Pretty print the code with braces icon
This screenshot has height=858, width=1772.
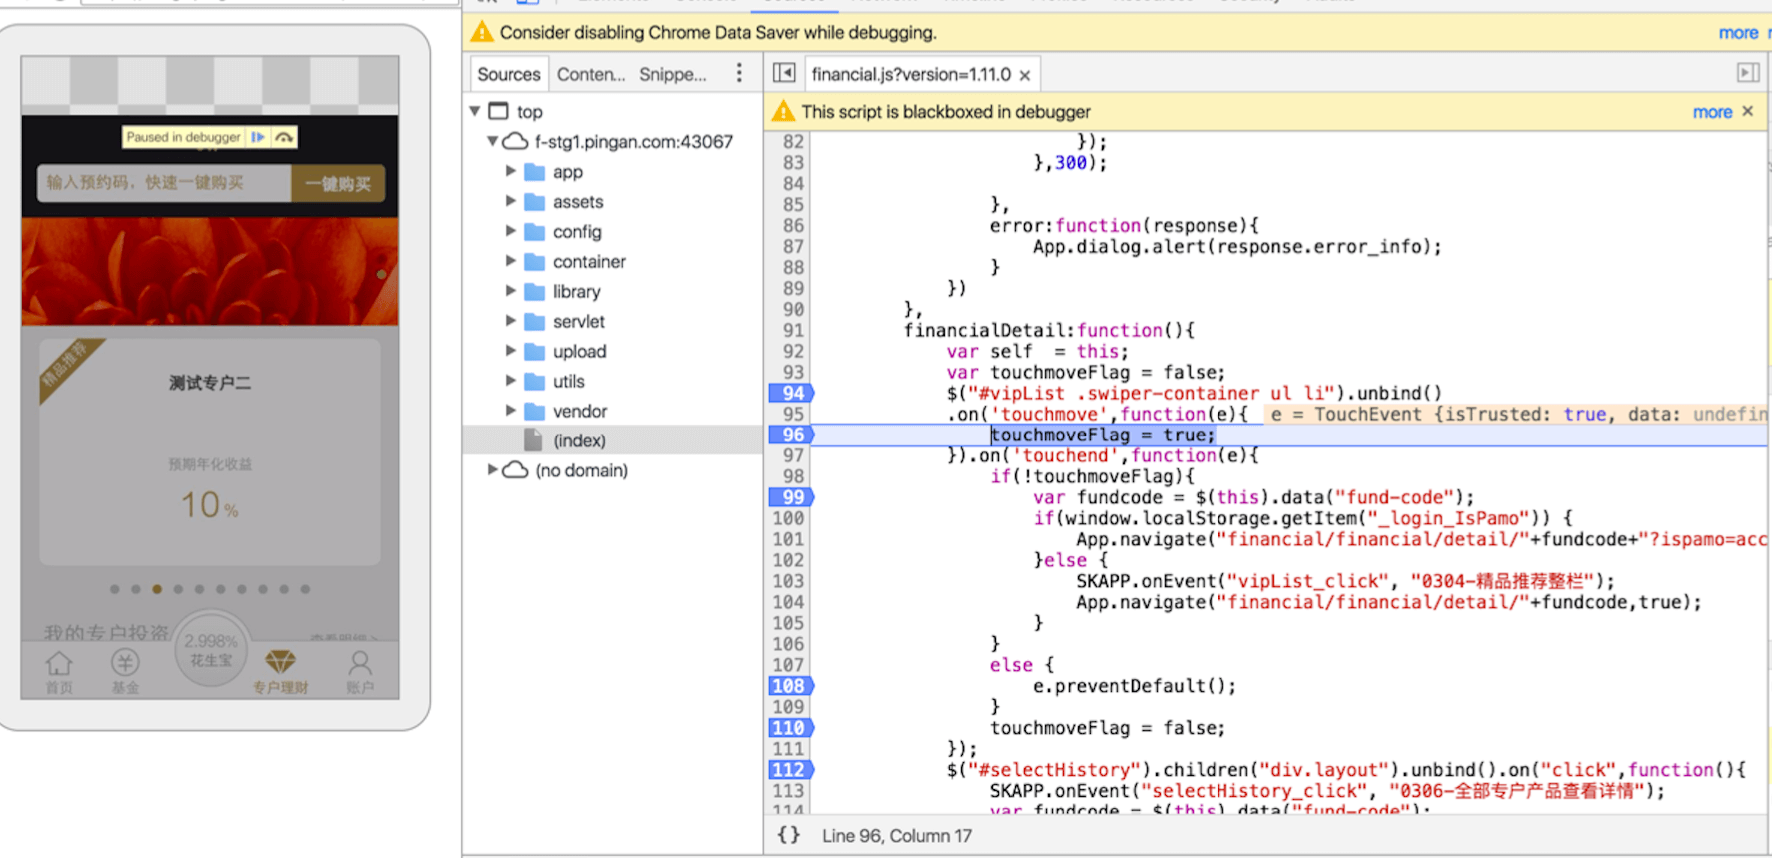(x=789, y=835)
